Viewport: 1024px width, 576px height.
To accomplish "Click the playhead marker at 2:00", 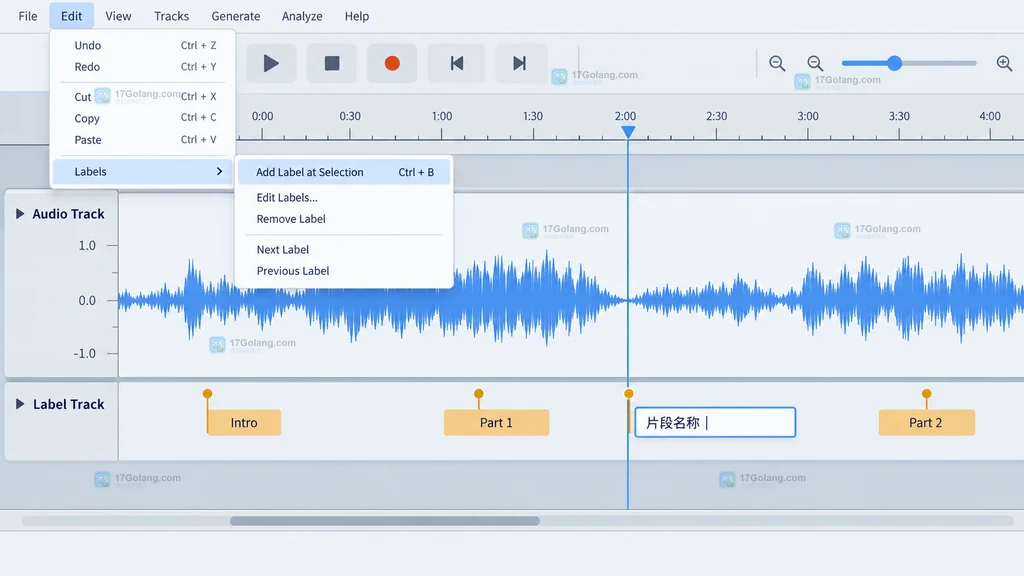I will pyautogui.click(x=628, y=132).
